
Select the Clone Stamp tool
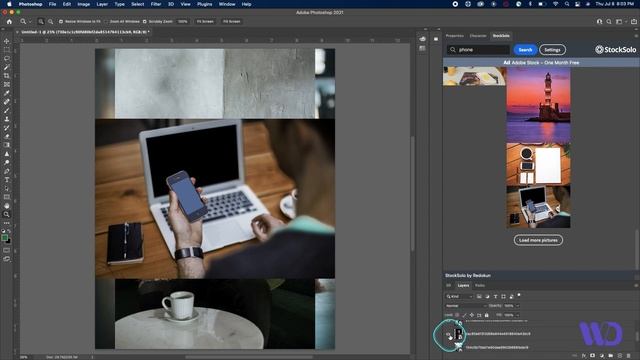point(7,119)
